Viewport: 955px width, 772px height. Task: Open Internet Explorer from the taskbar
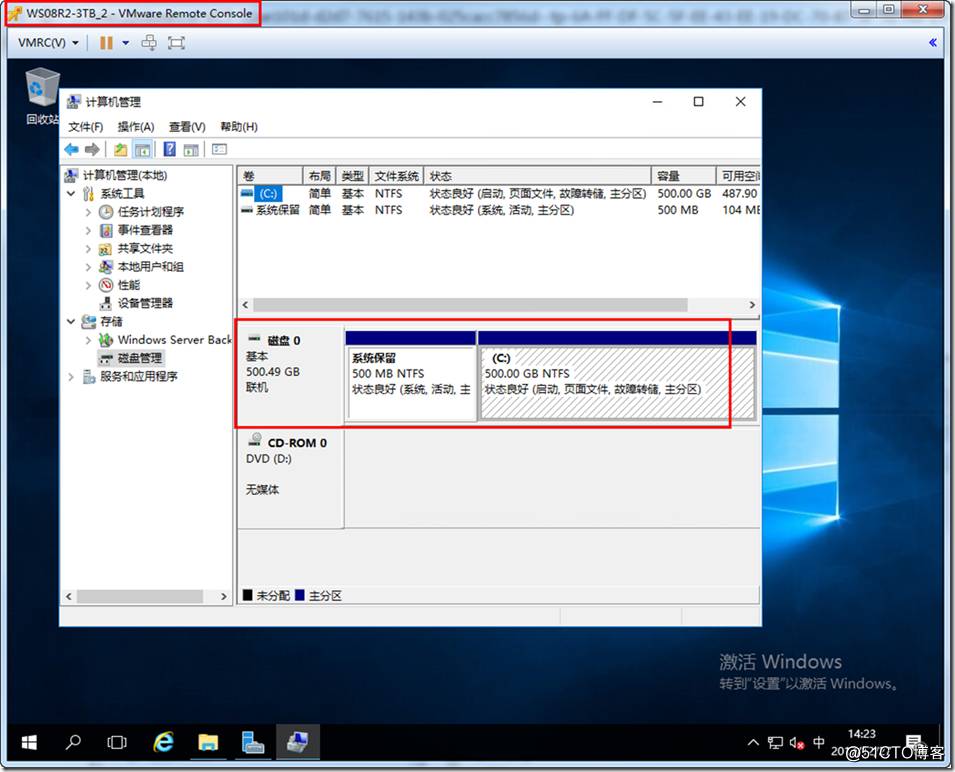[x=163, y=742]
